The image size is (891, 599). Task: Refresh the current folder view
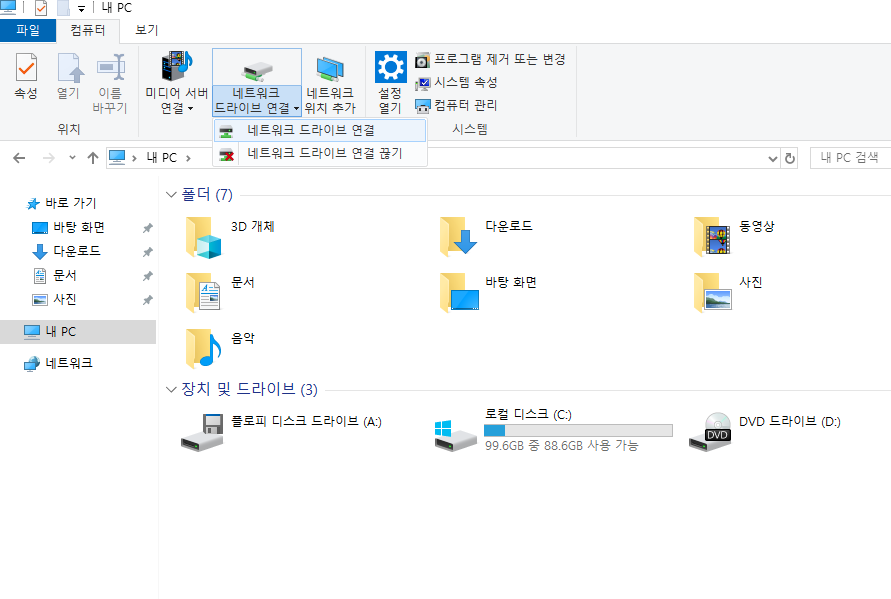click(790, 159)
